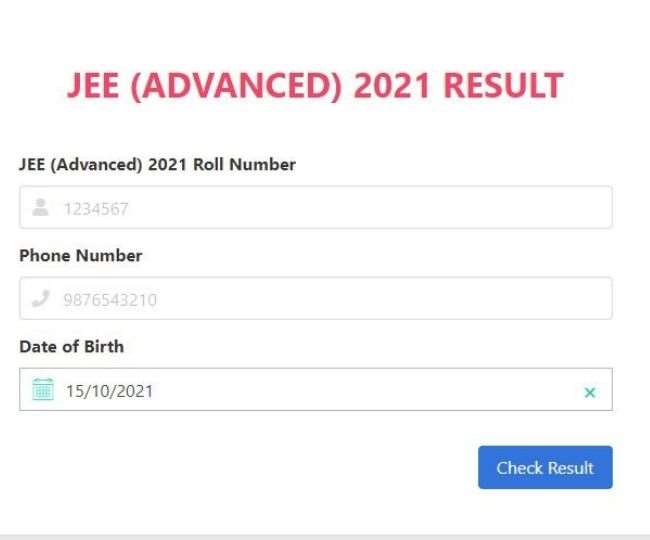Click the user icon in Roll Number field
Viewport: 650px width, 540px height.
coord(41,207)
